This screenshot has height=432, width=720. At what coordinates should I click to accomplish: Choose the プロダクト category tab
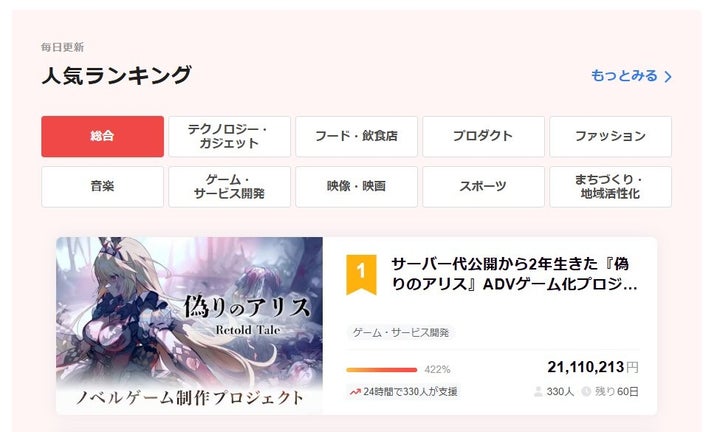click(x=483, y=136)
